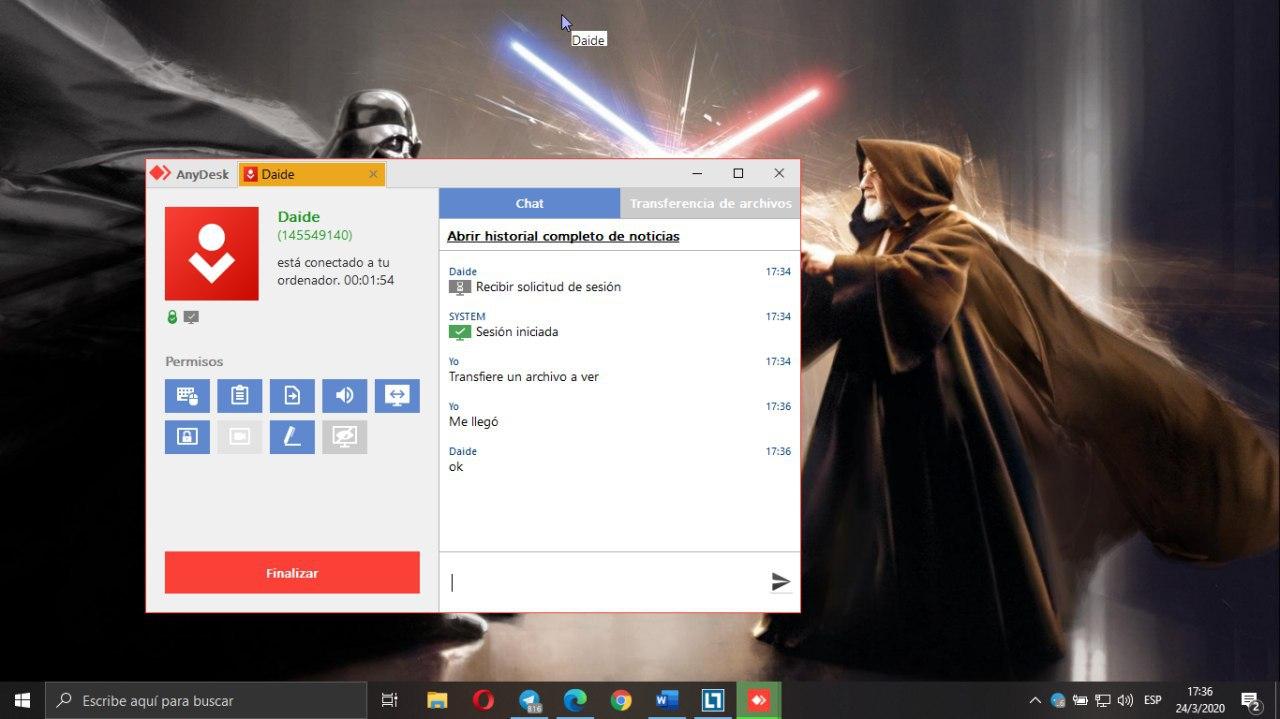This screenshot has height=719, width=1280.
Task: Click Daide's red AnyDesk avatar
Action: point(212,254)
